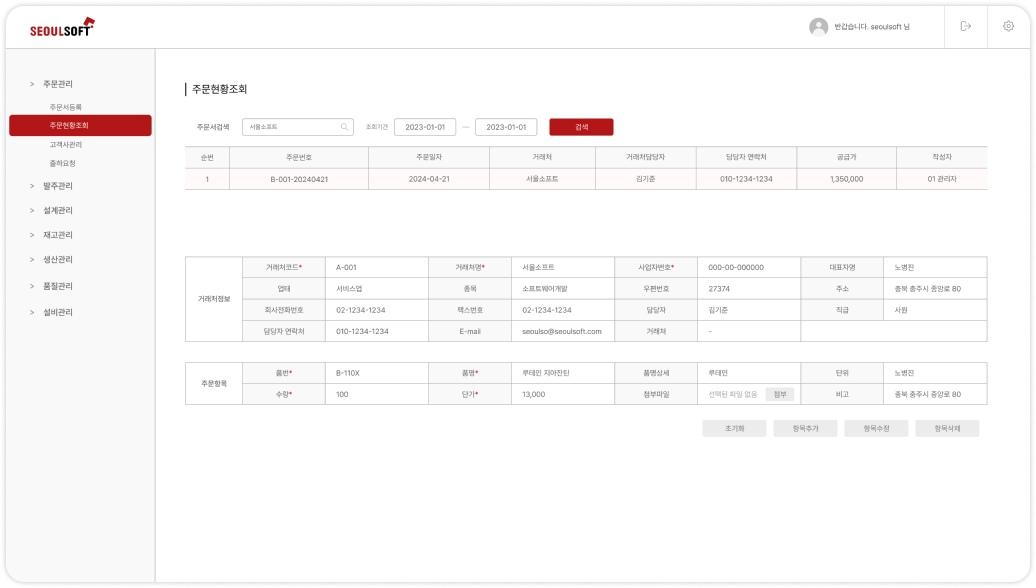The image size is (1036, 588).
Task: Go to the 출하요청 submenu item
Action: click(x=62, y=163)
